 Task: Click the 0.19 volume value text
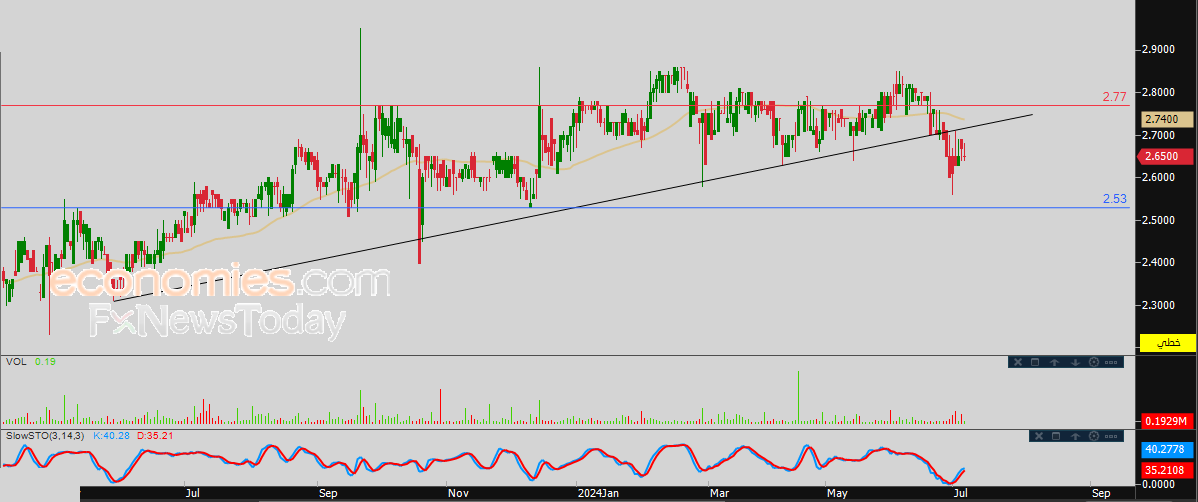pyautogui.click(x=44, y=361)
